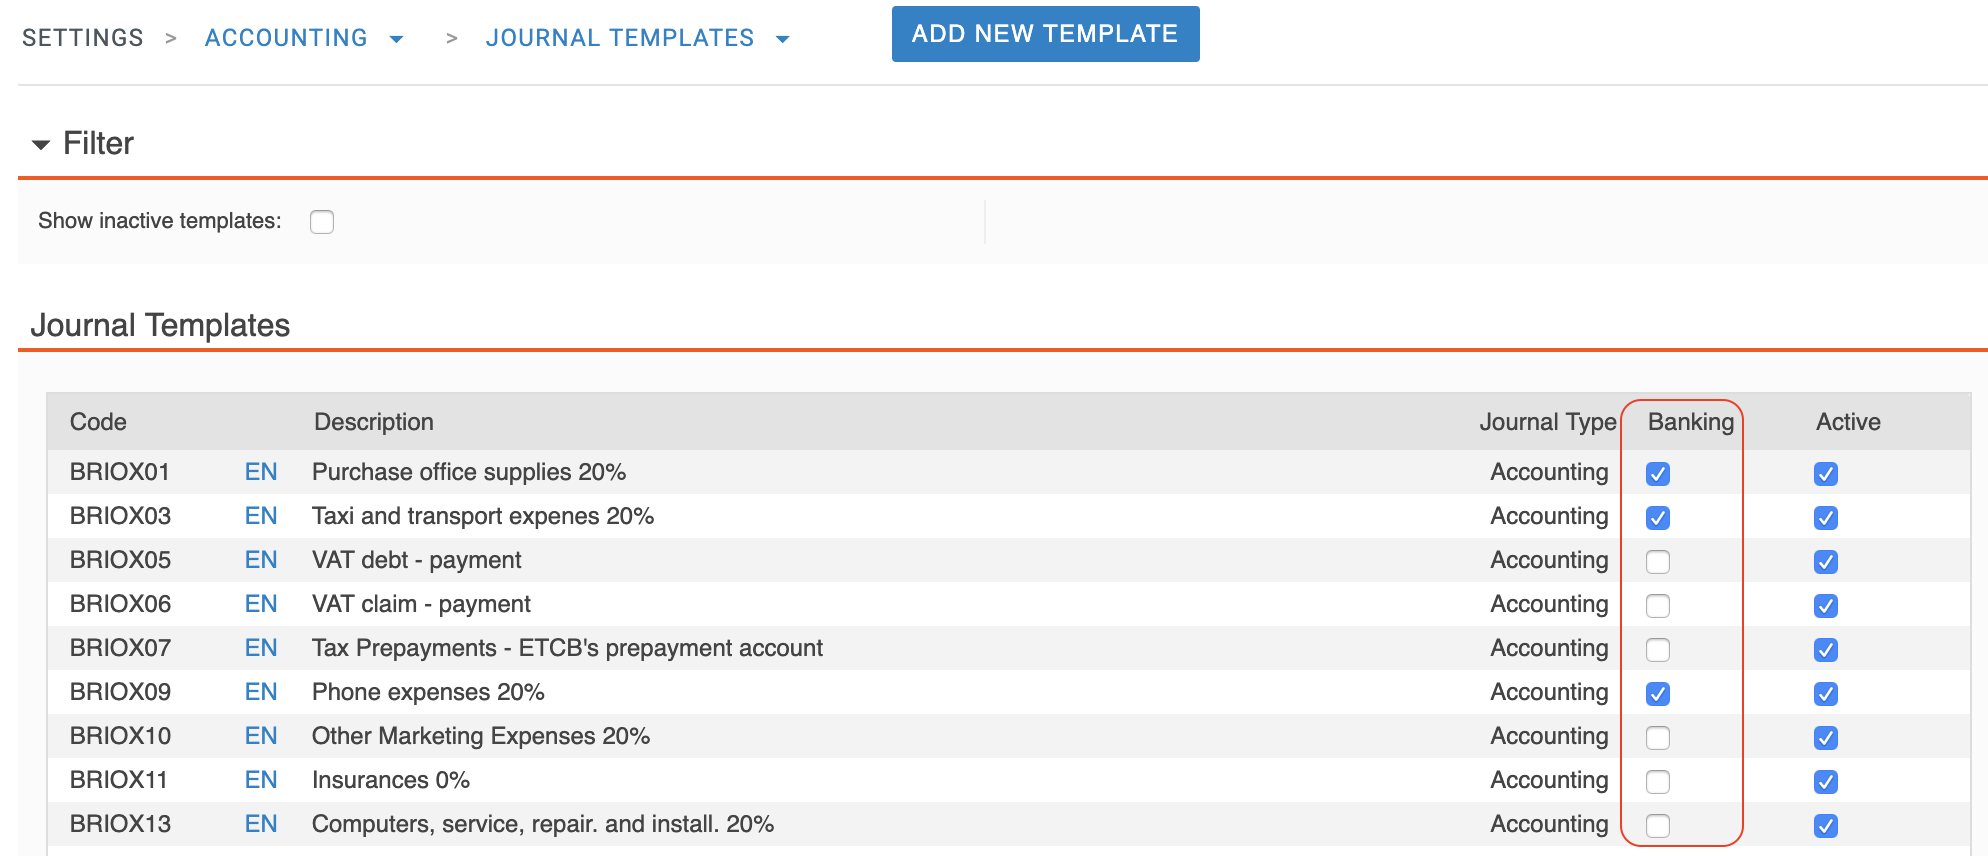
Task: Click the Code column header
Action: tap(98, 422)
